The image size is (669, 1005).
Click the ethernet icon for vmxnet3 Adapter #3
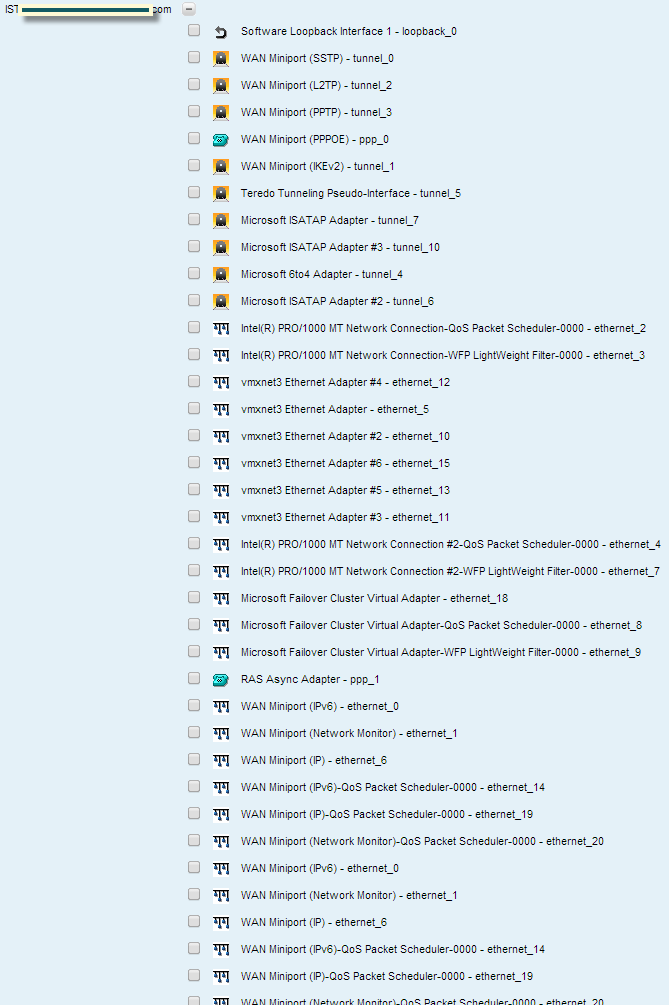221,517
